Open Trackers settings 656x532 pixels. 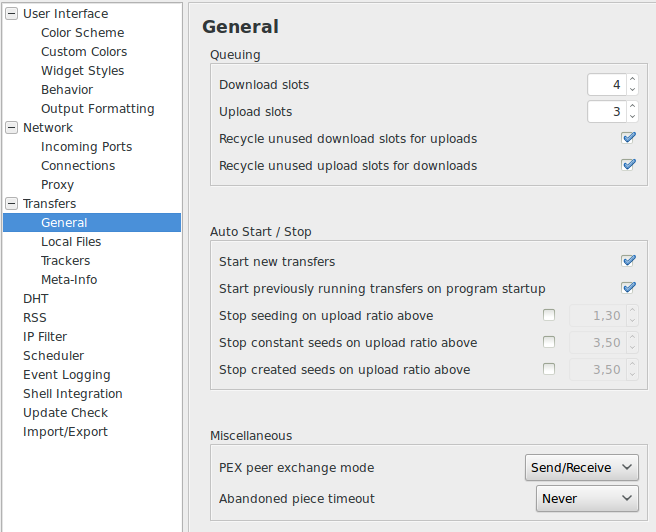pyautogui.click(x=65, y=261)
